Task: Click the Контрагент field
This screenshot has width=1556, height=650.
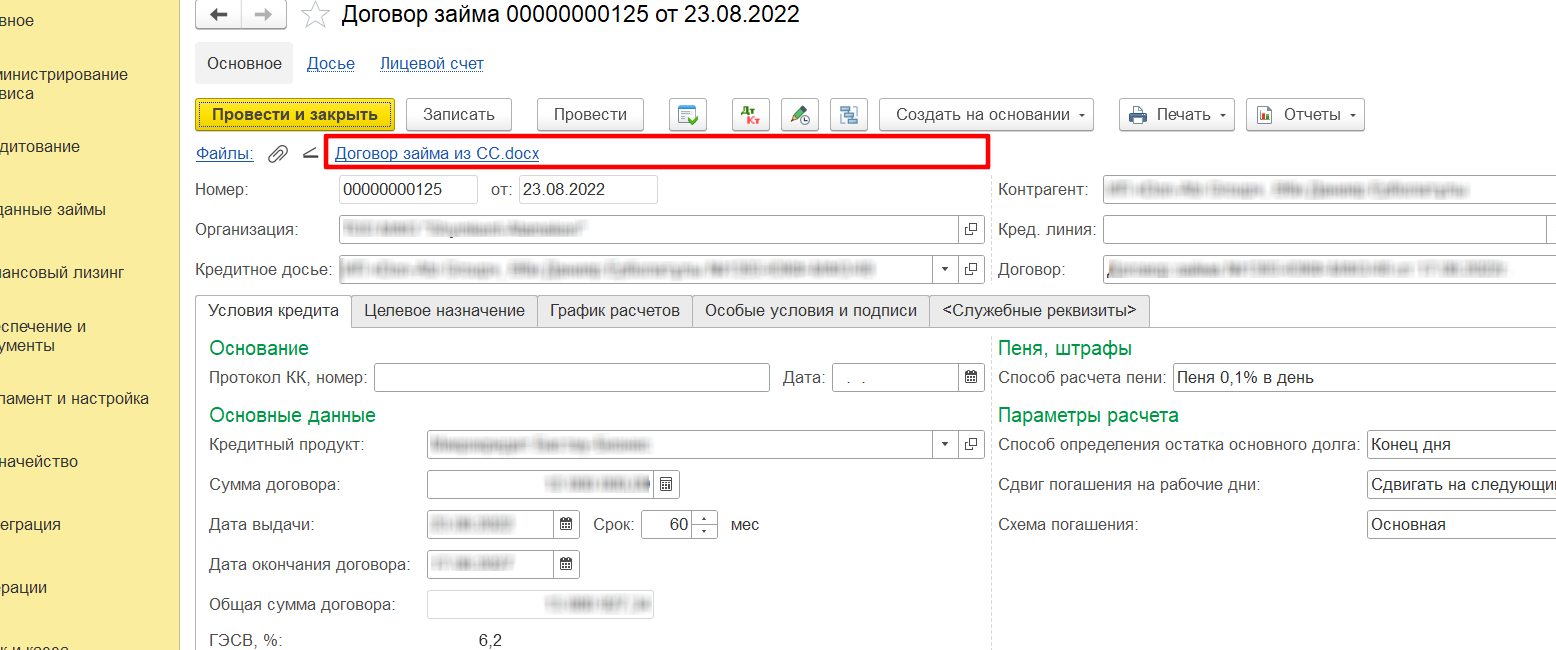Action: coord(1329,189)
